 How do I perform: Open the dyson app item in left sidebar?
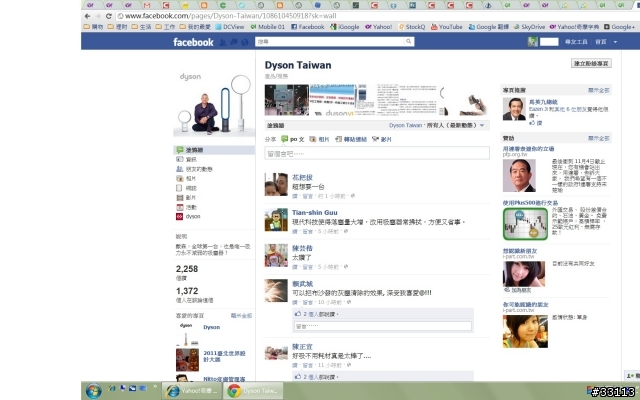[188, 216]
